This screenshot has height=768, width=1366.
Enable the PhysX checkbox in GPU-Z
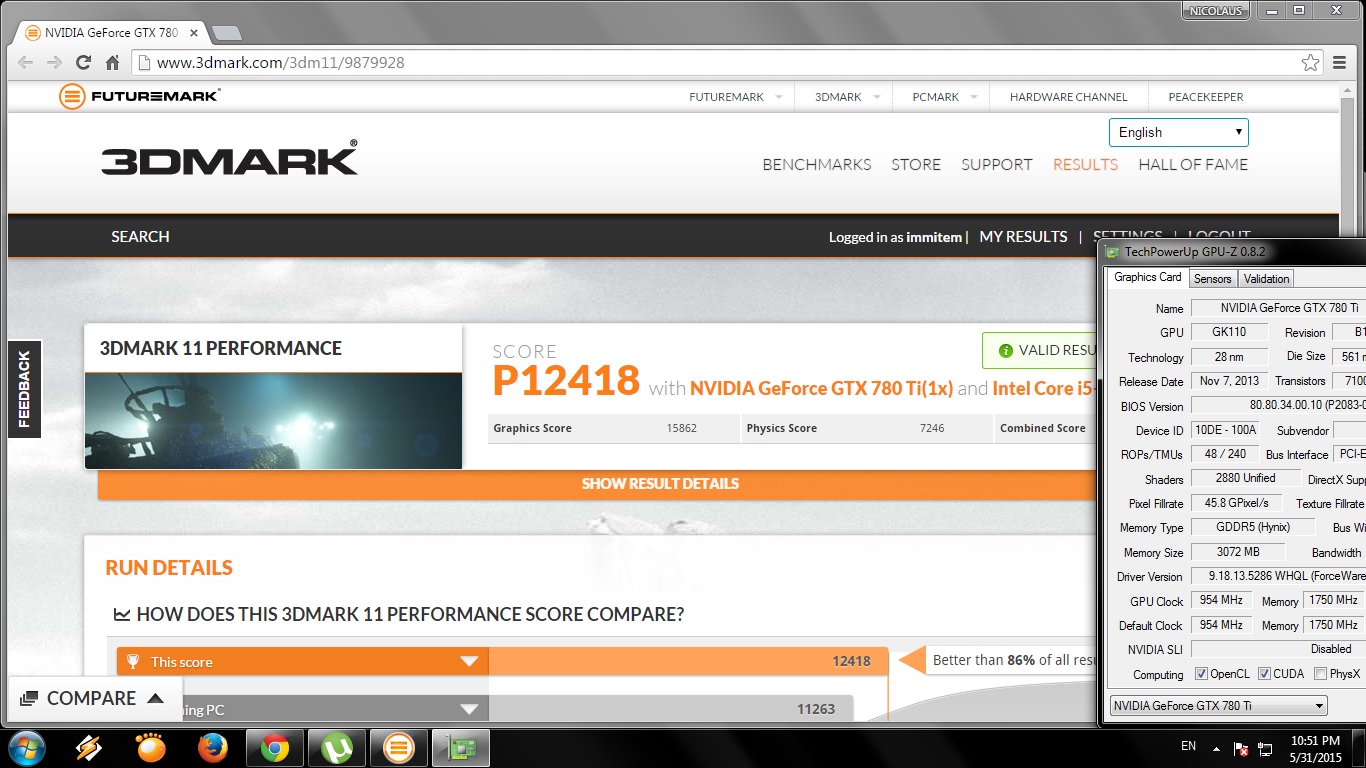click(1320, 674)
